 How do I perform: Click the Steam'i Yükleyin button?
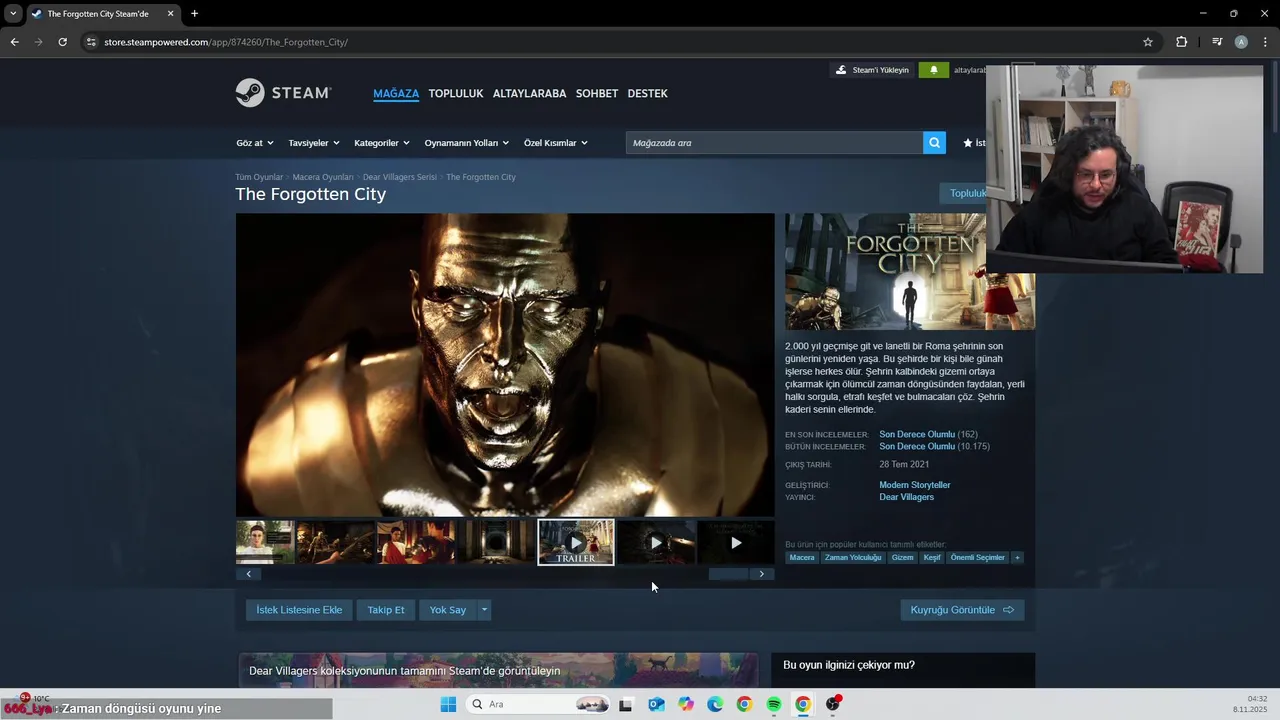click(x=872, y=70)
